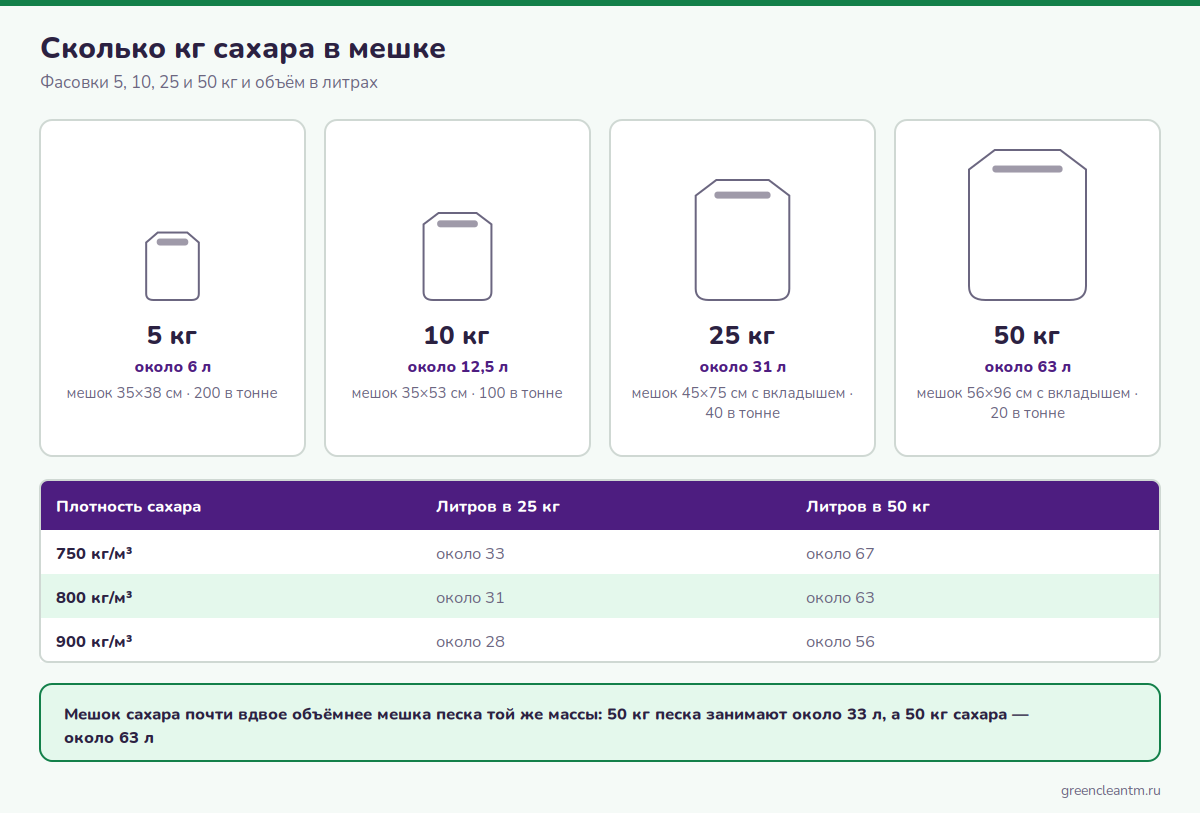Click 'около 31' in the 800 кг/м³ row
Viewport: 1200px width, 813px height.
click(x=470, y=597)
